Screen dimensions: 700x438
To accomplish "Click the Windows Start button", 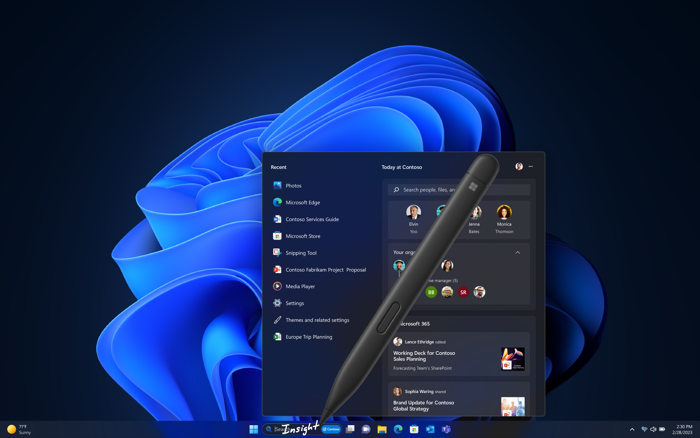I will (254, 429).
